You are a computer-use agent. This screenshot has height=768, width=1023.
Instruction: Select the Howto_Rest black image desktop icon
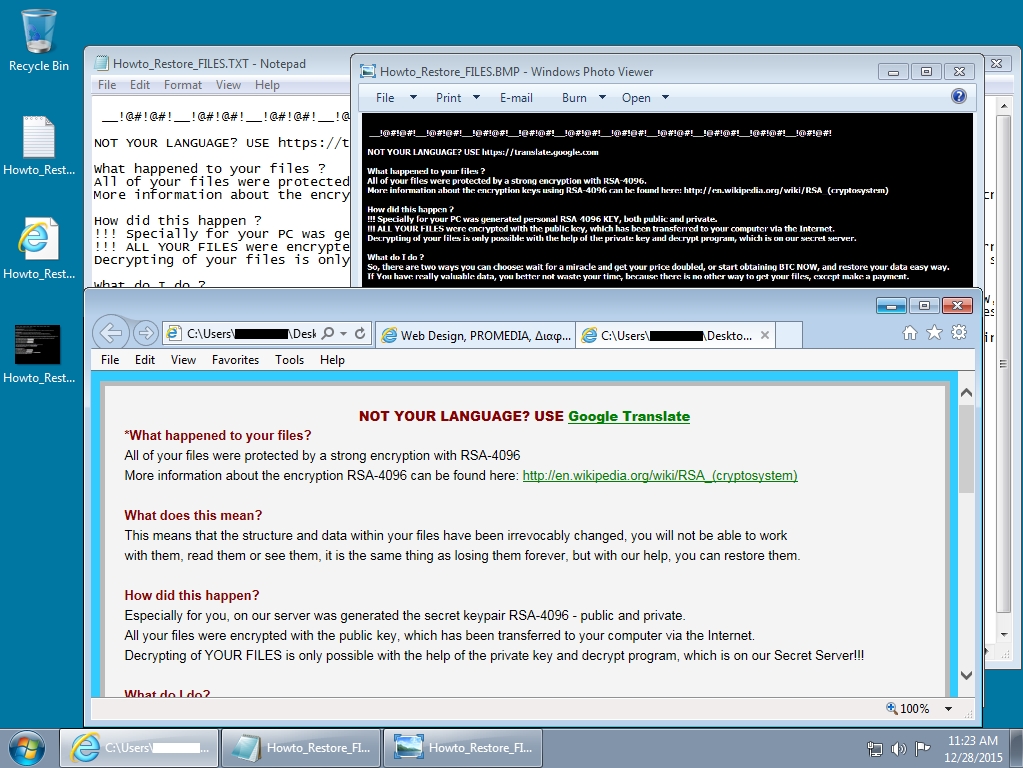point(38,353)
